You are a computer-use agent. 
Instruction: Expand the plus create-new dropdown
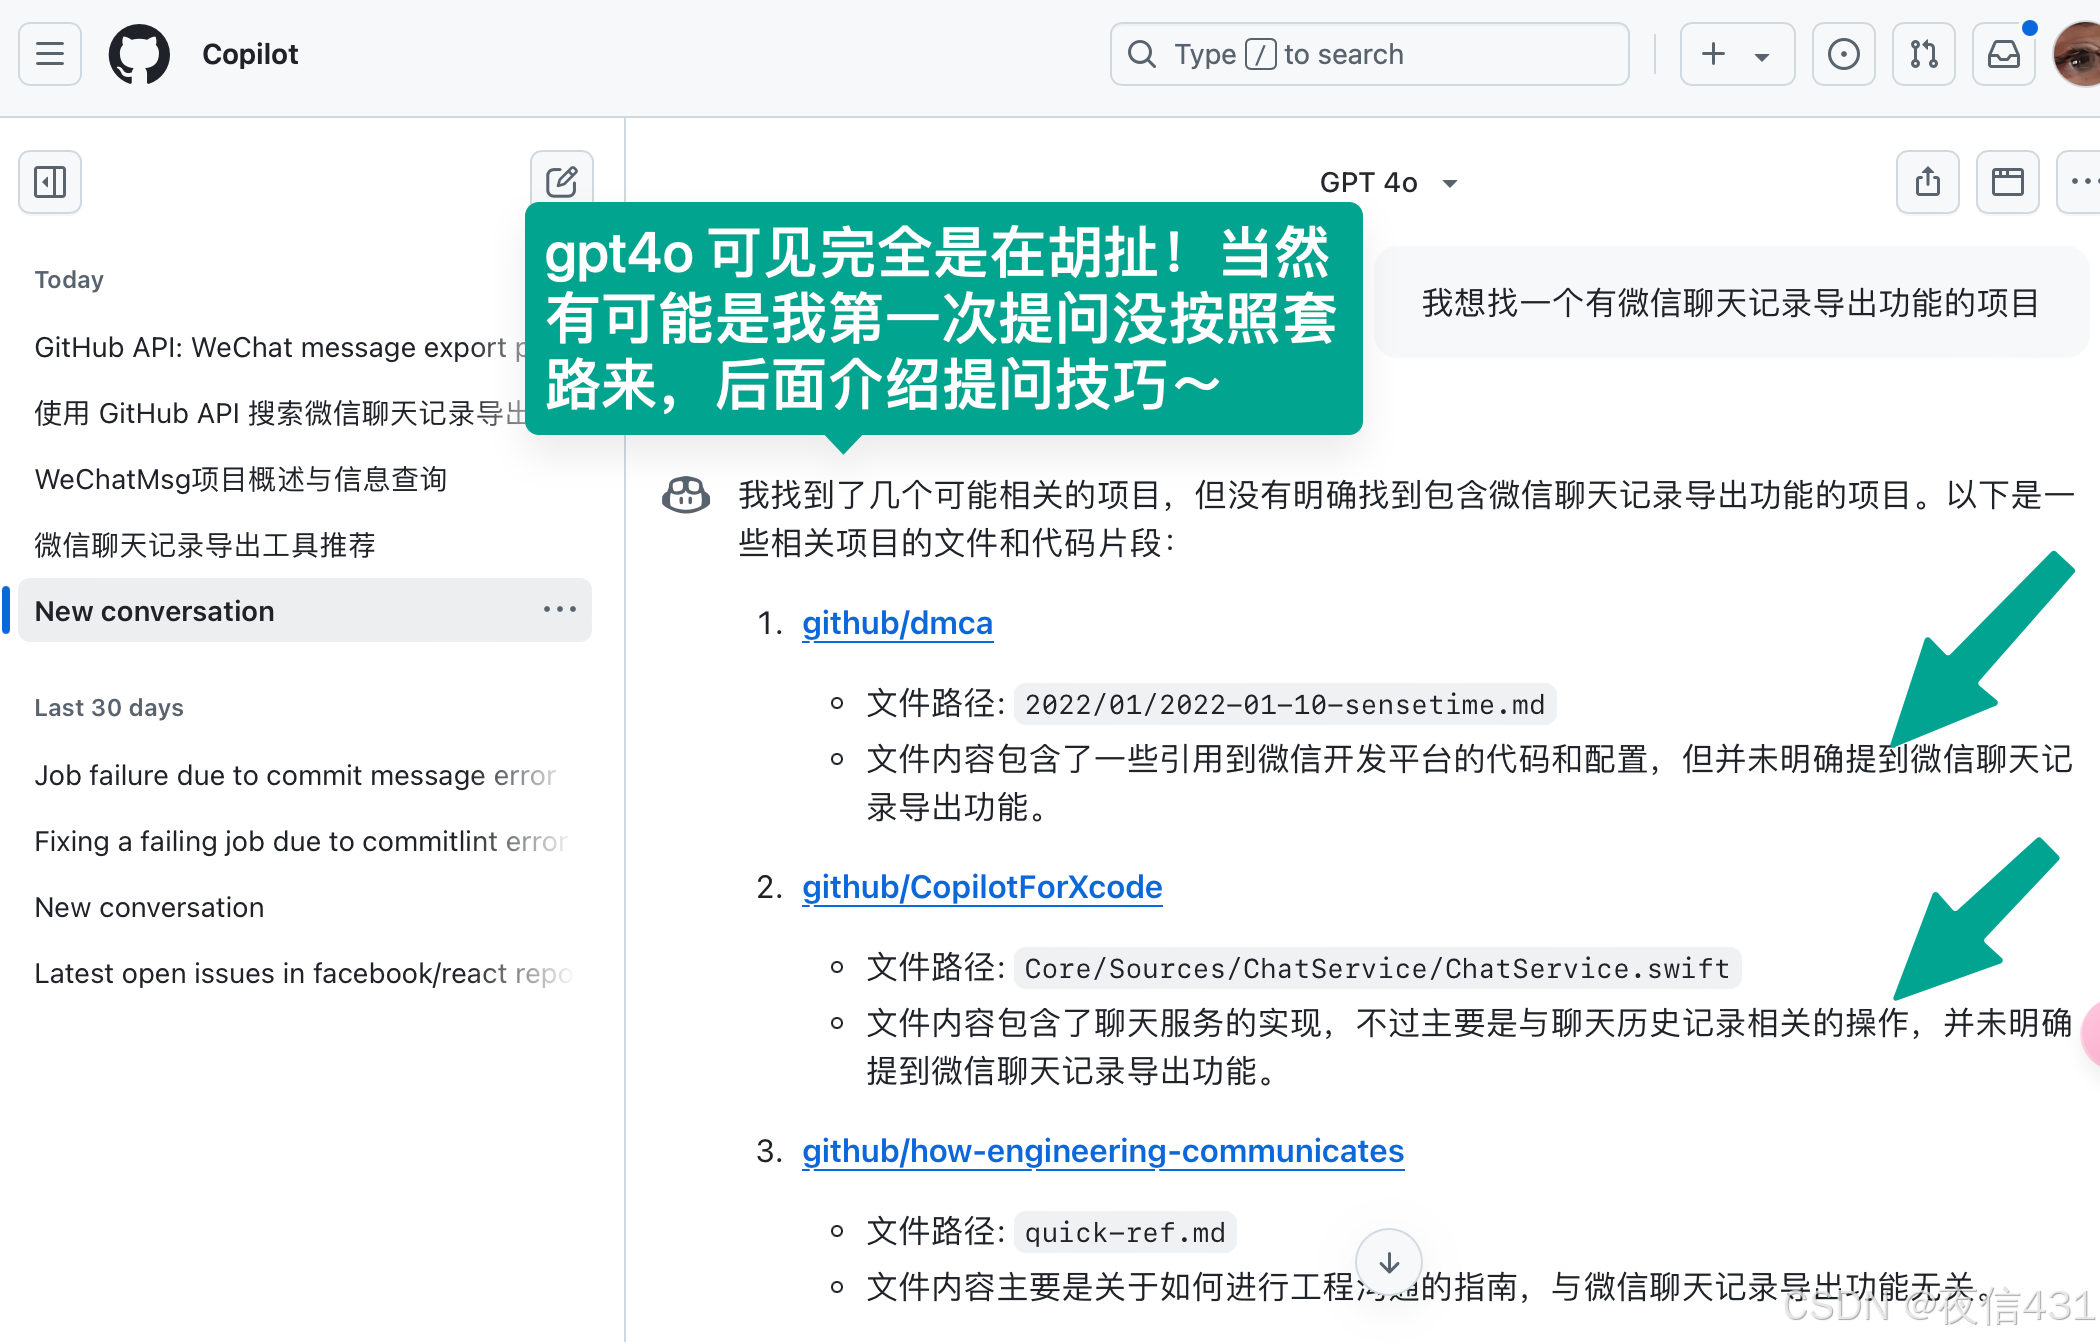click(x=1736, y=54)
